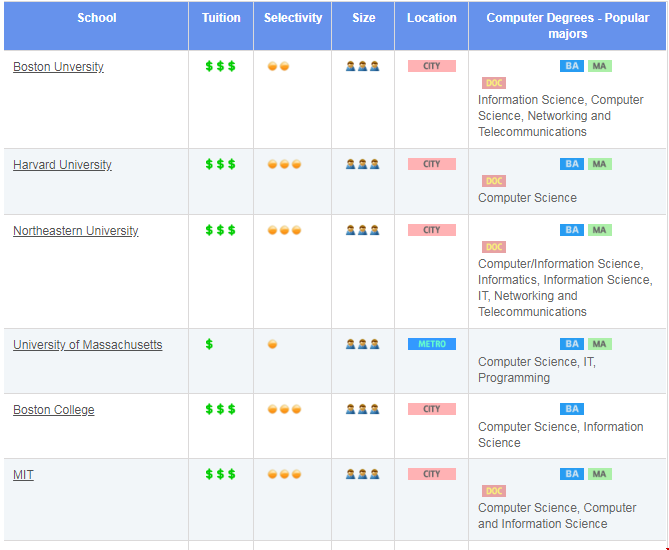Open the Harvard University link

62,165
